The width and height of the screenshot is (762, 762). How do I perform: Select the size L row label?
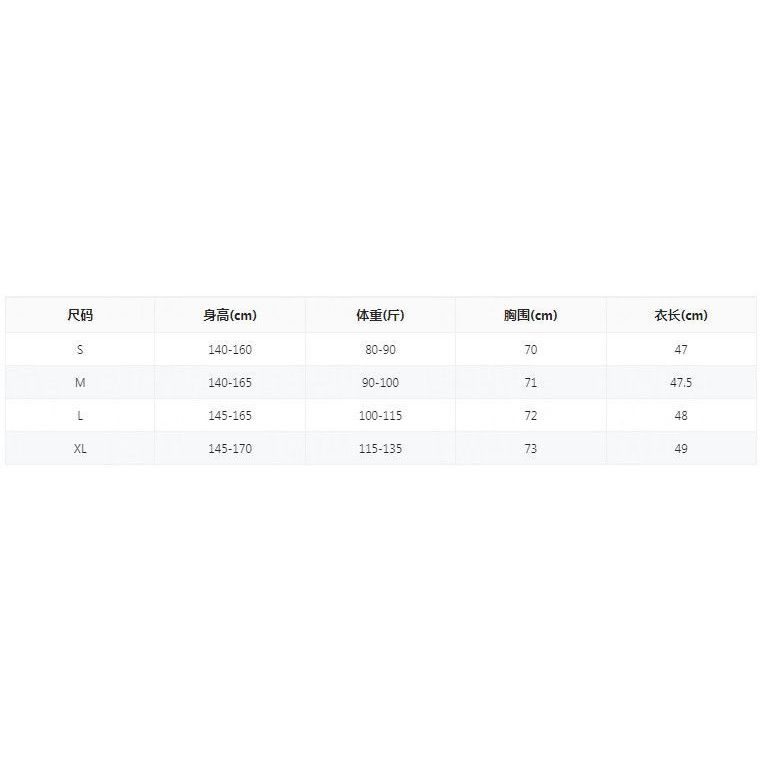pyautogui.click(x=80, y=416)
